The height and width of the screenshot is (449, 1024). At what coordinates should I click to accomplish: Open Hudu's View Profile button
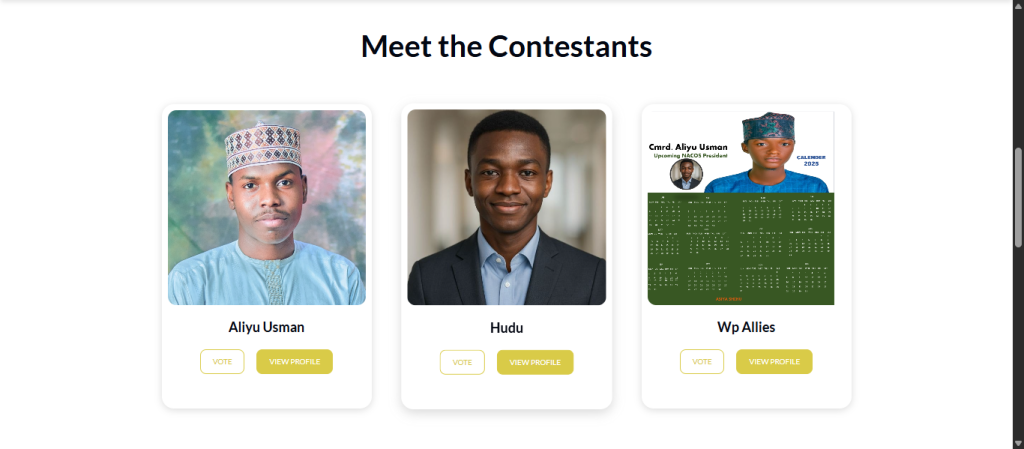point(535,362)
